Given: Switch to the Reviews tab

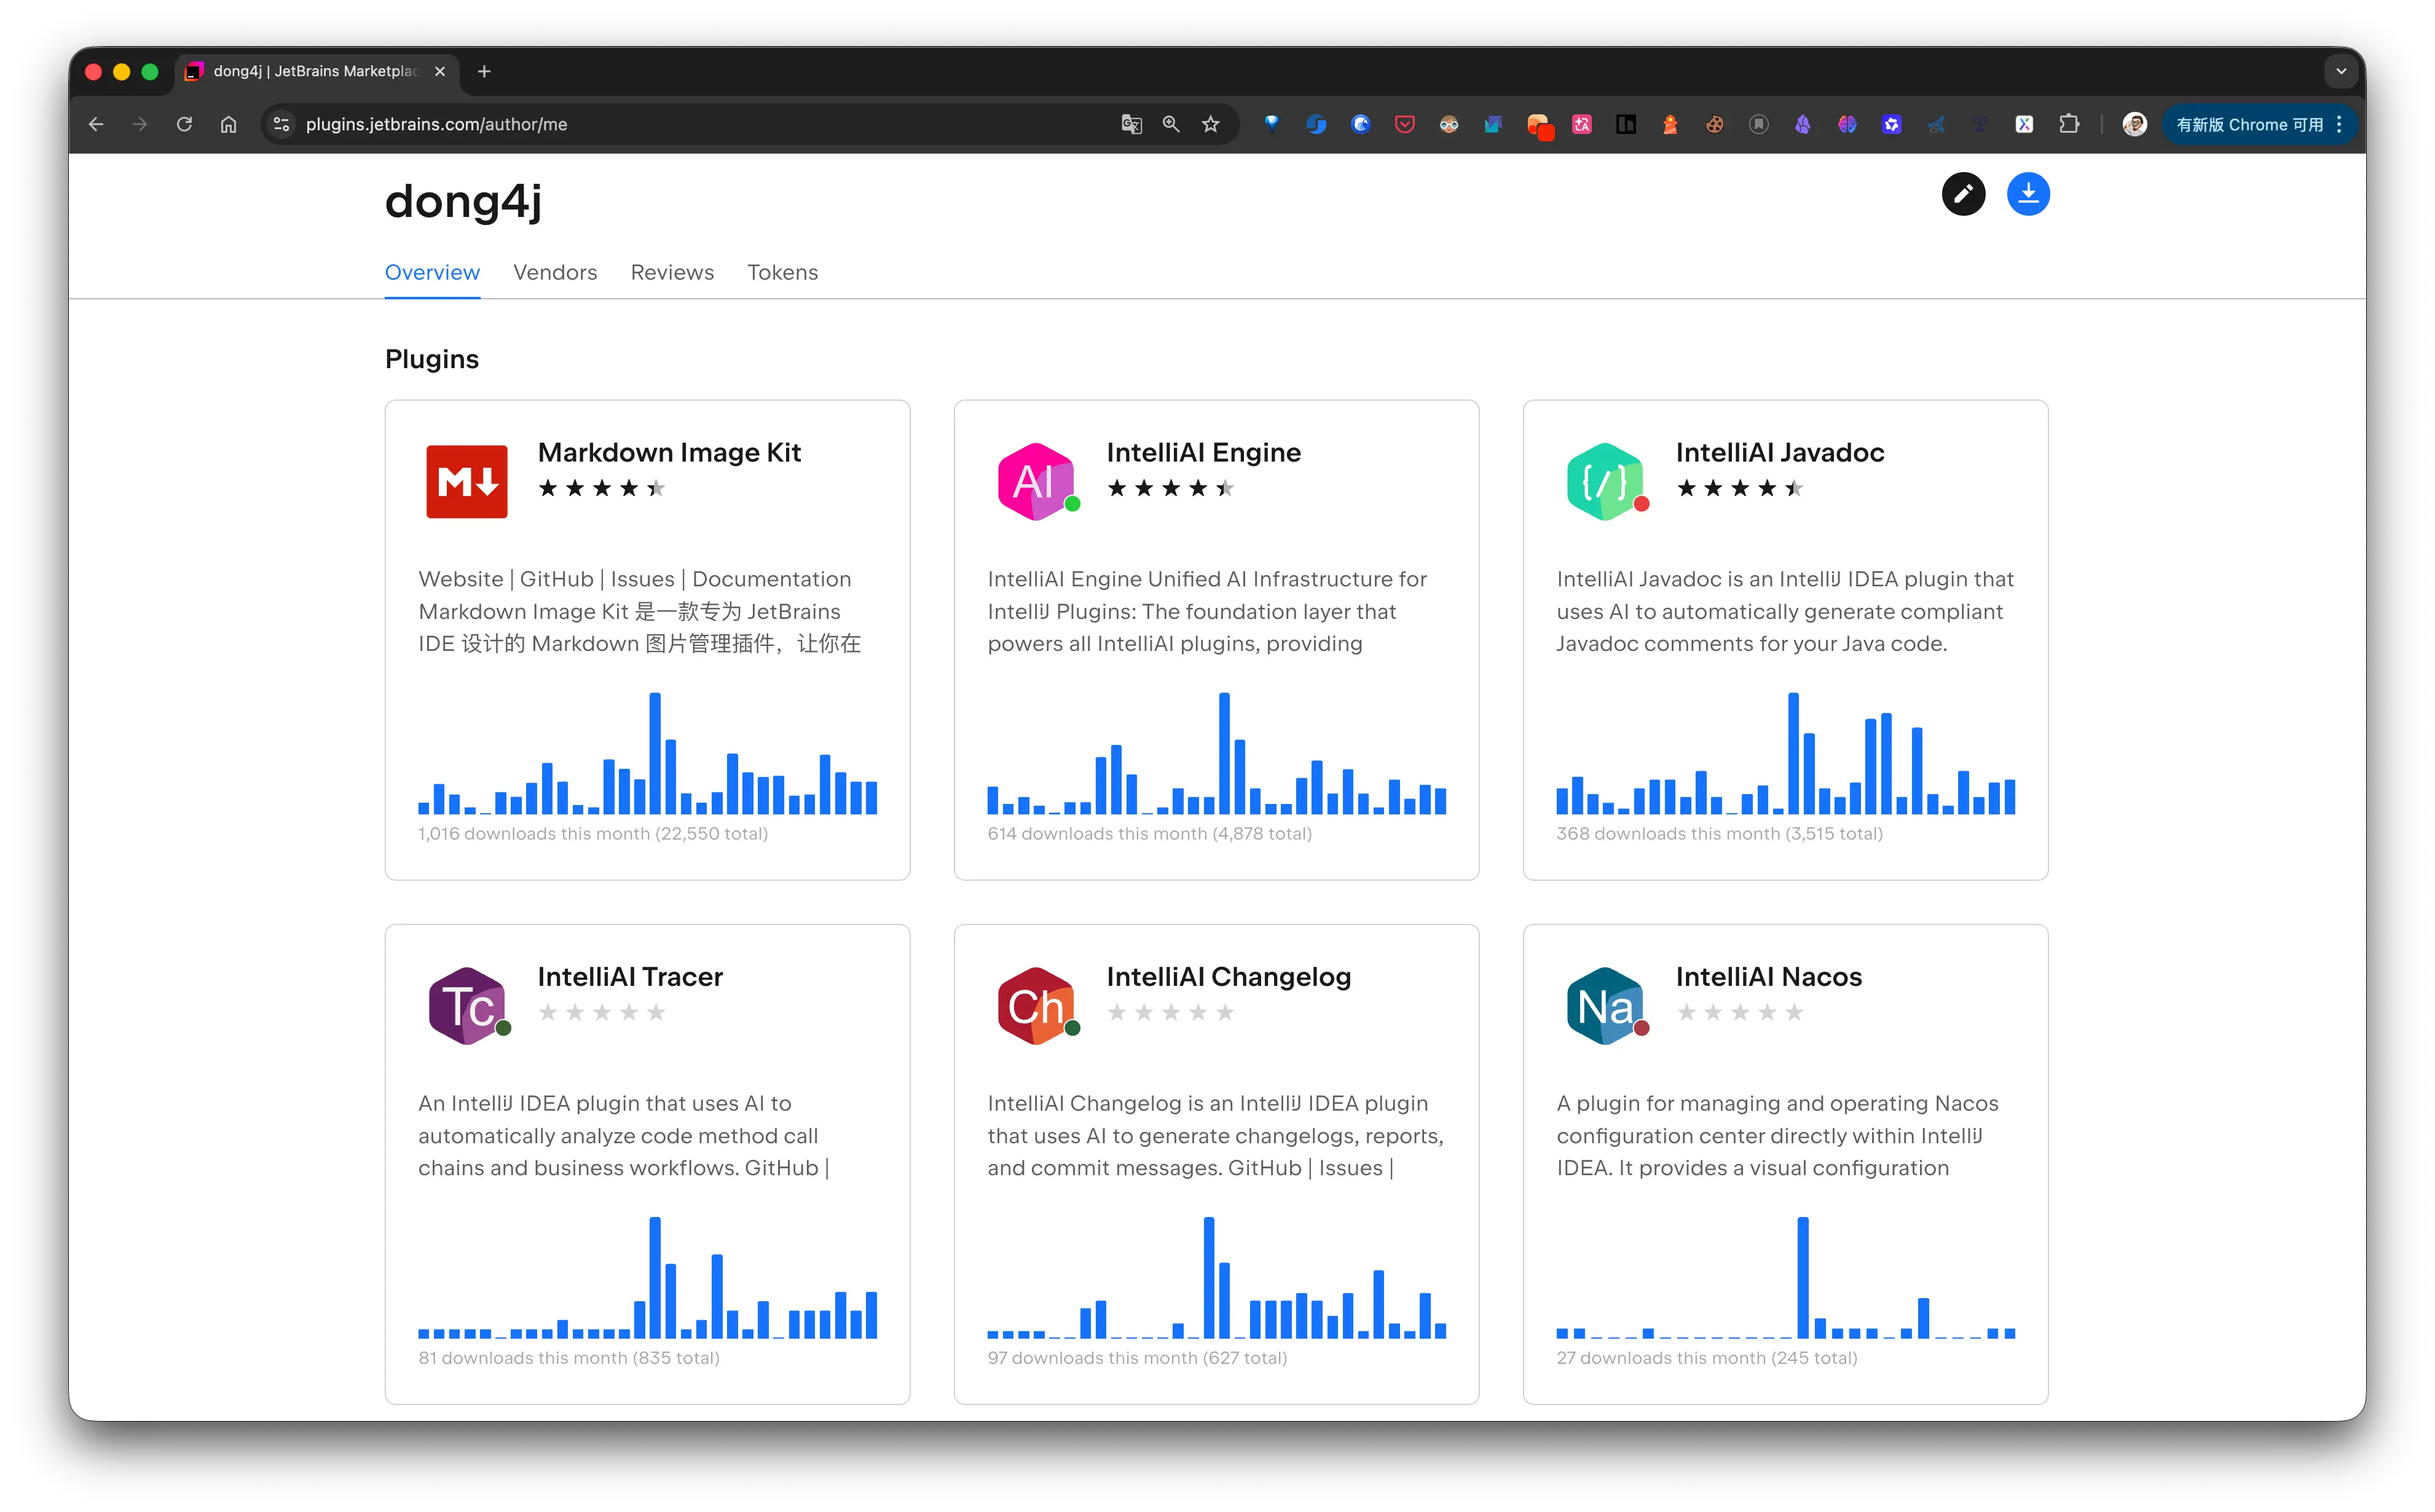Looking at the screenshot, I should coord(672,272).
